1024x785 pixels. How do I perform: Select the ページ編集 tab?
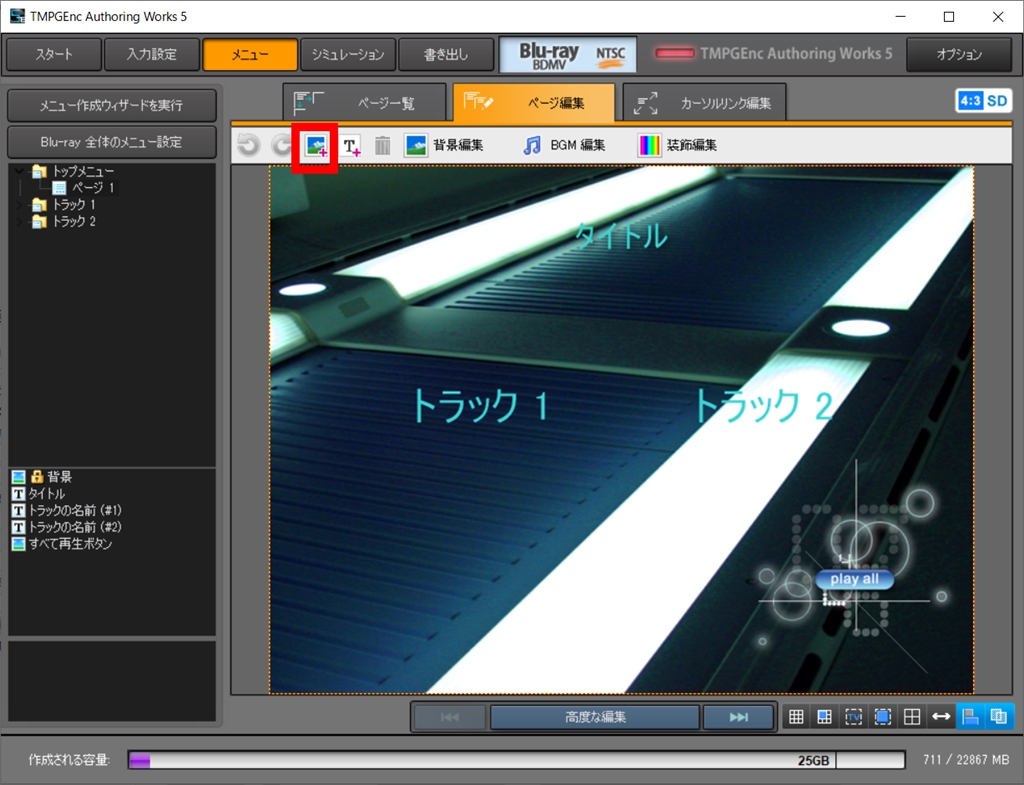tap(534, 103)
